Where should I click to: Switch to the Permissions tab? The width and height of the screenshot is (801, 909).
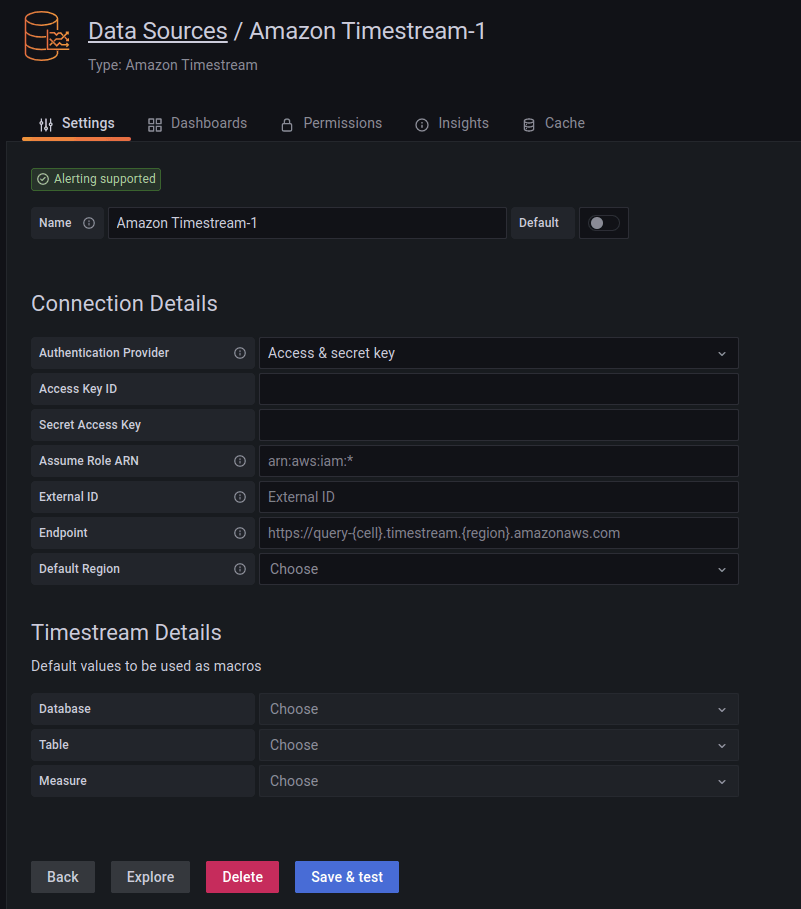(x=332, y=123)
